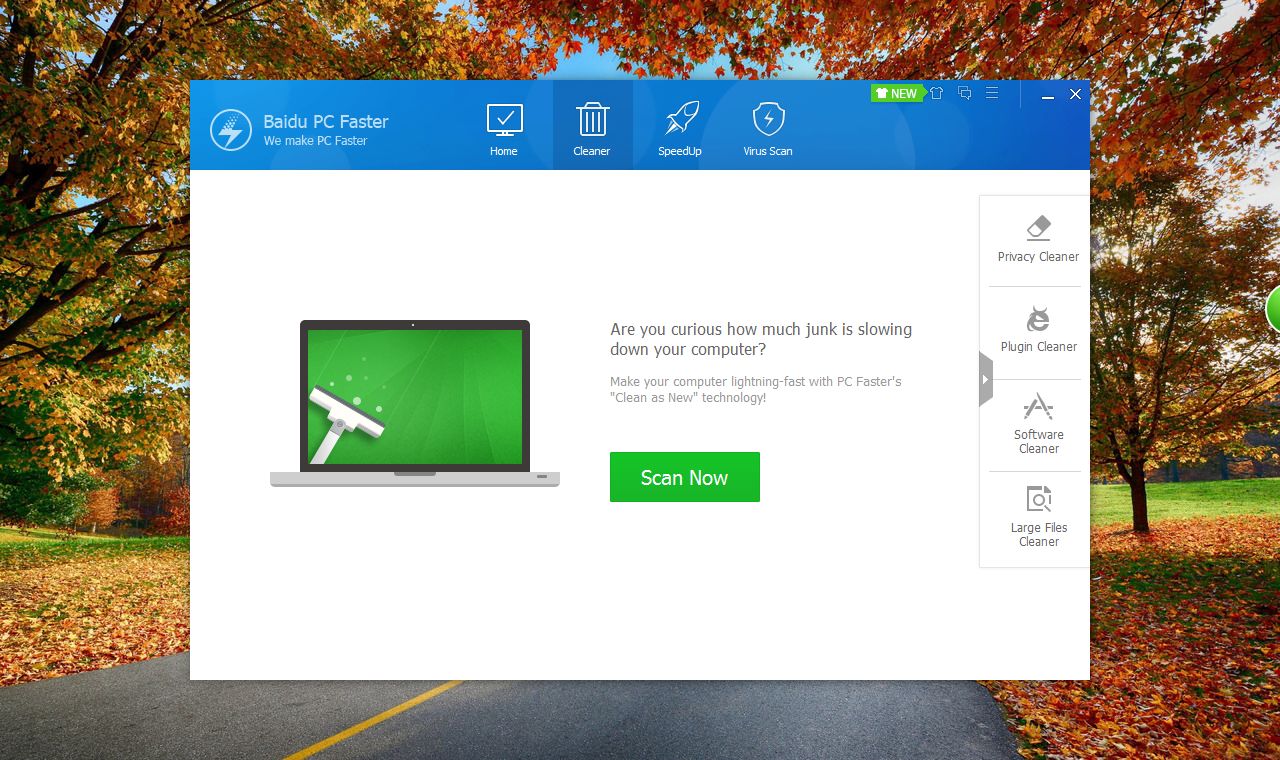Open the Home tab

click(x=504, y=128)
